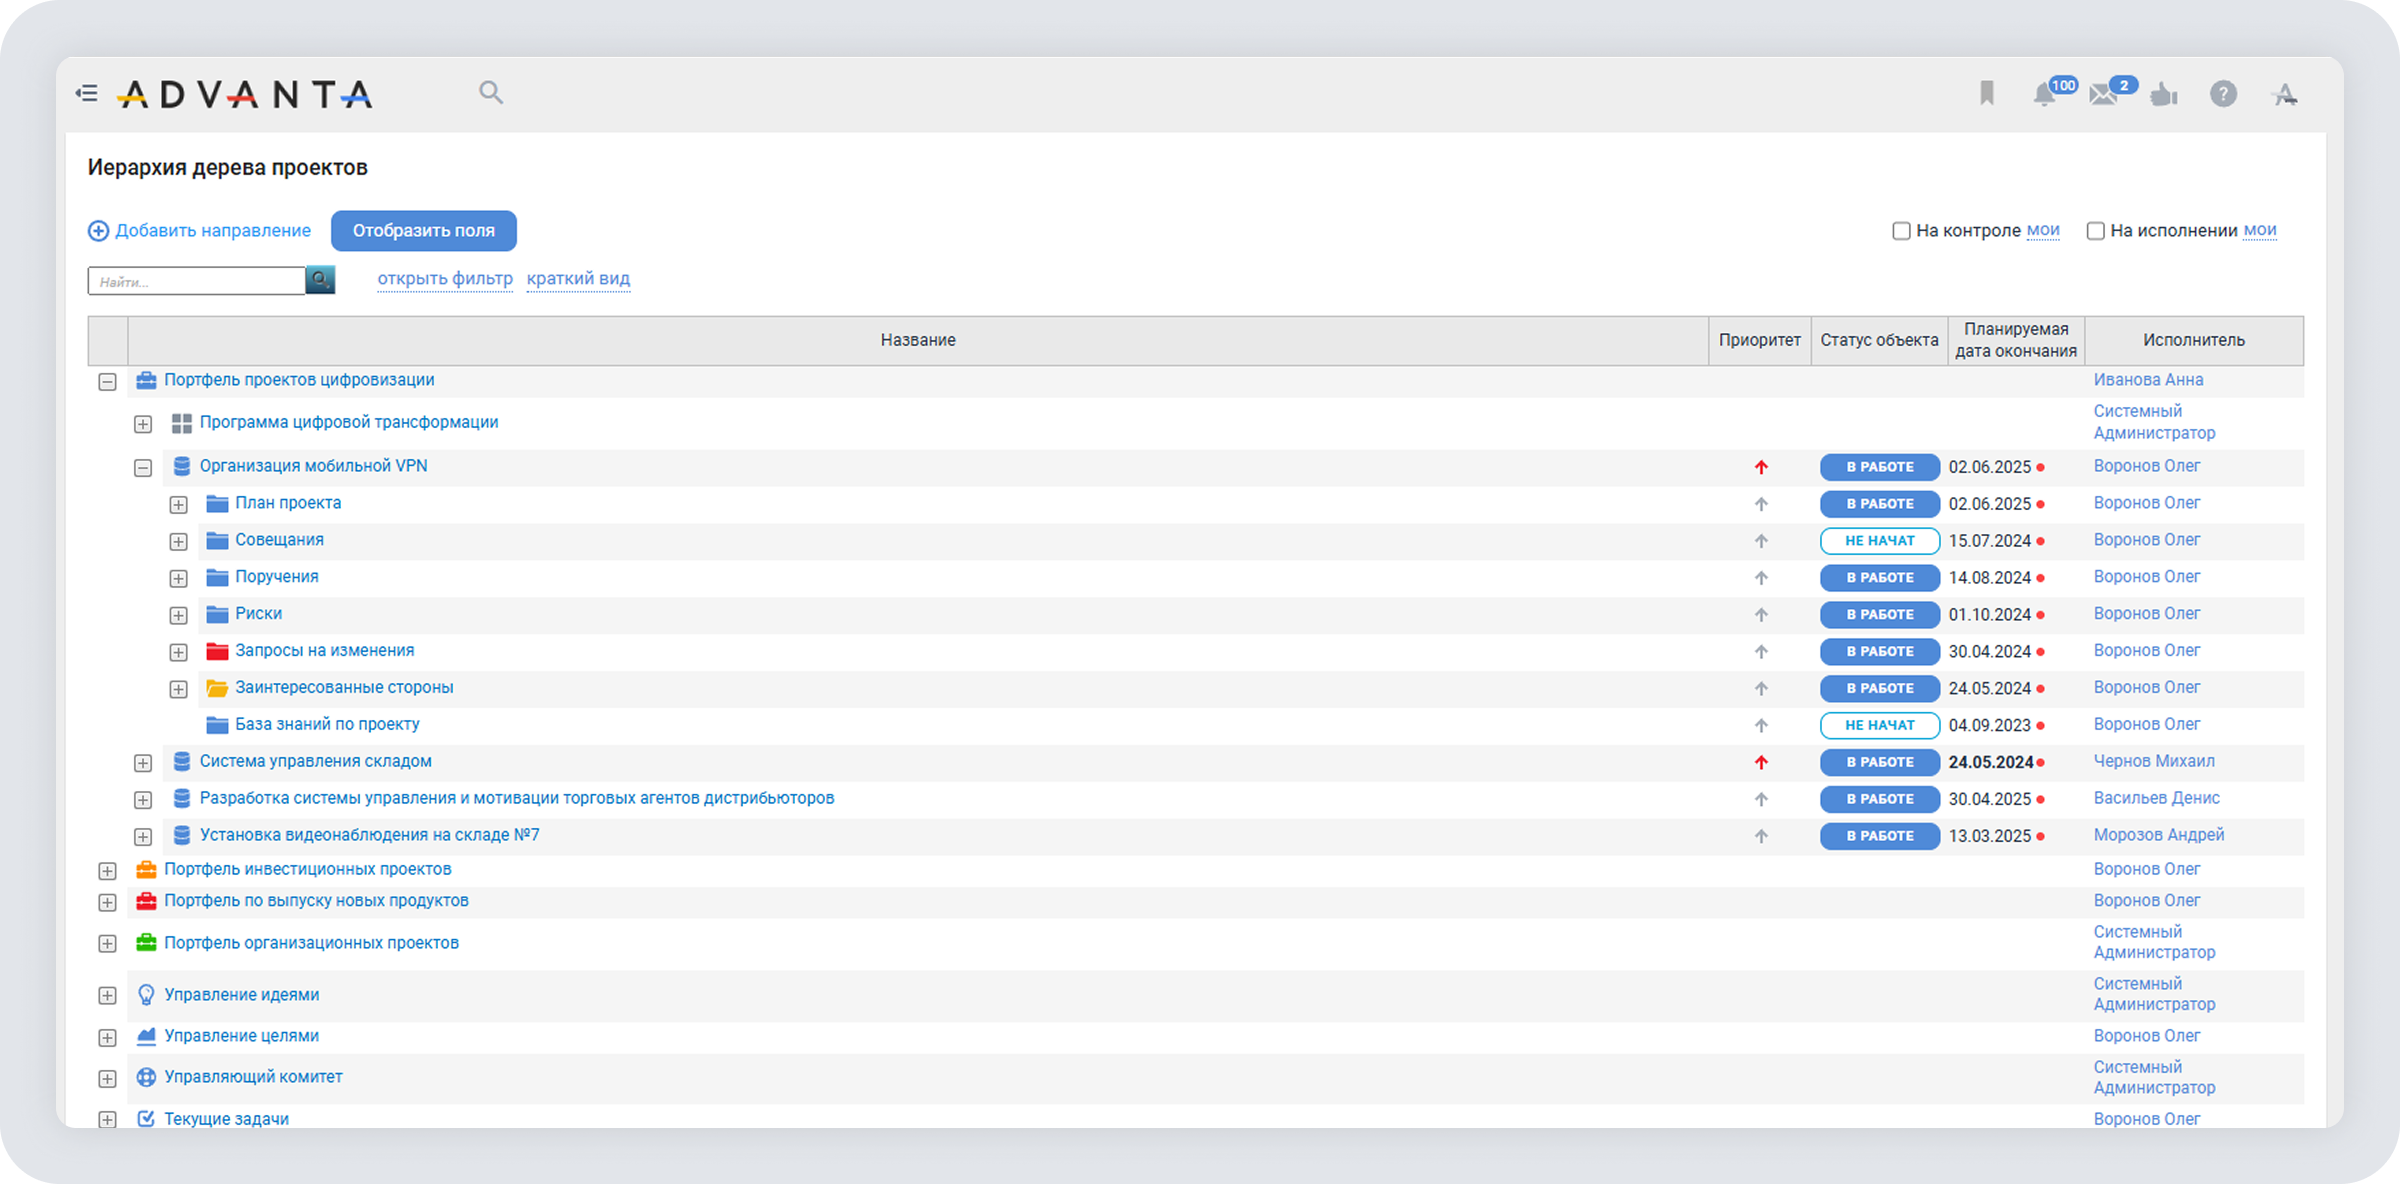2400x1184 pixels.
Task: Click search button next to Найти field
Action: (320, 280)
